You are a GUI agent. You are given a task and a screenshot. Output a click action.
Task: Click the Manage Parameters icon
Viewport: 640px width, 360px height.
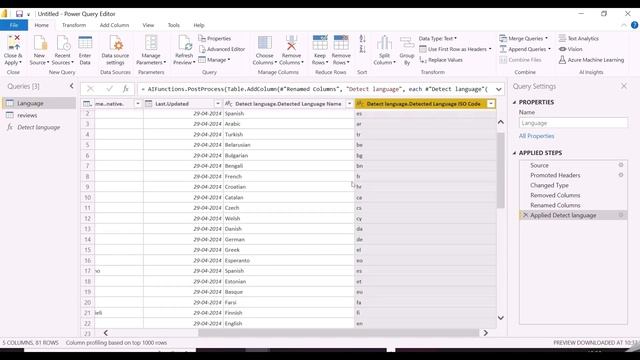(151, 43)
